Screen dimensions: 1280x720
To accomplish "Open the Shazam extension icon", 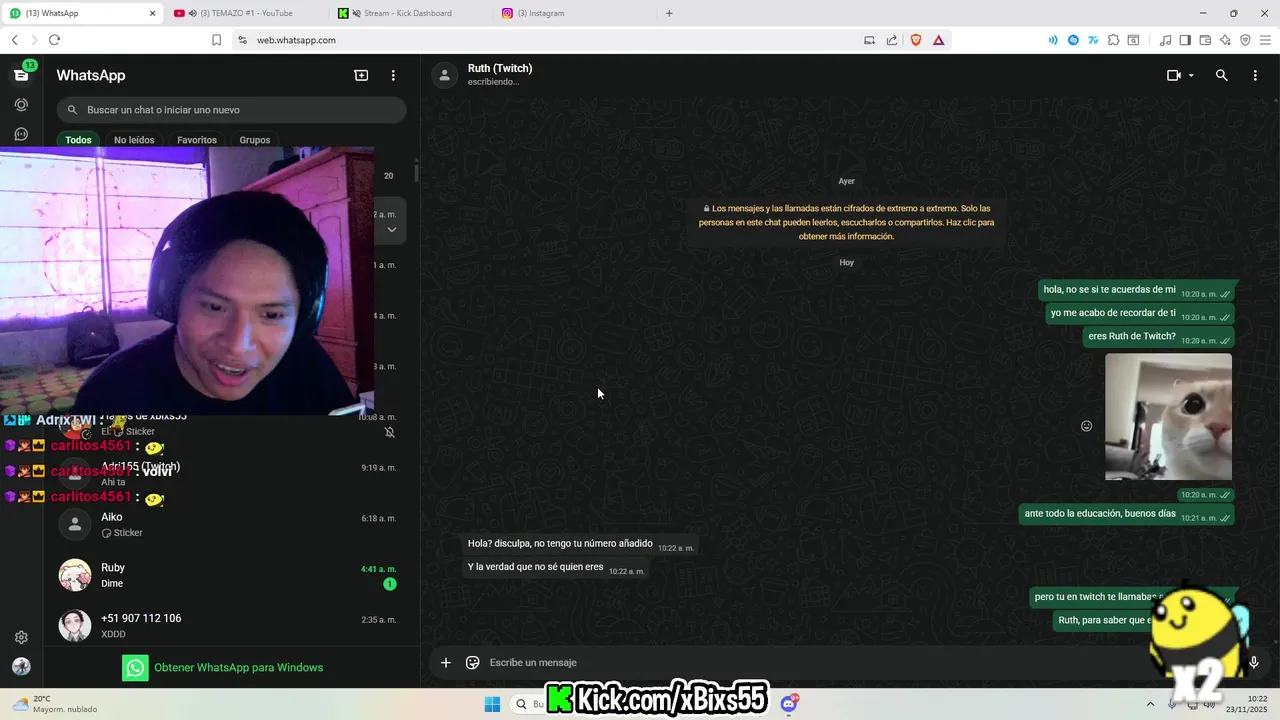I will (x=1073, y=40).
